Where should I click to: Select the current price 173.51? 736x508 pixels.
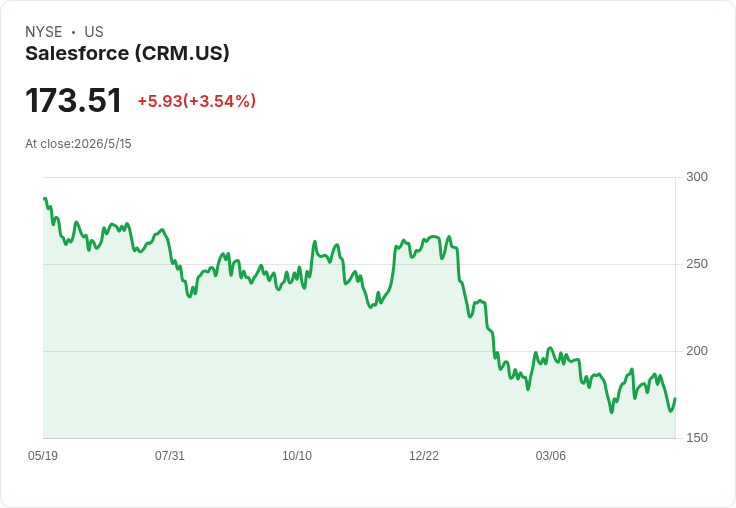(x=73, y=100)
